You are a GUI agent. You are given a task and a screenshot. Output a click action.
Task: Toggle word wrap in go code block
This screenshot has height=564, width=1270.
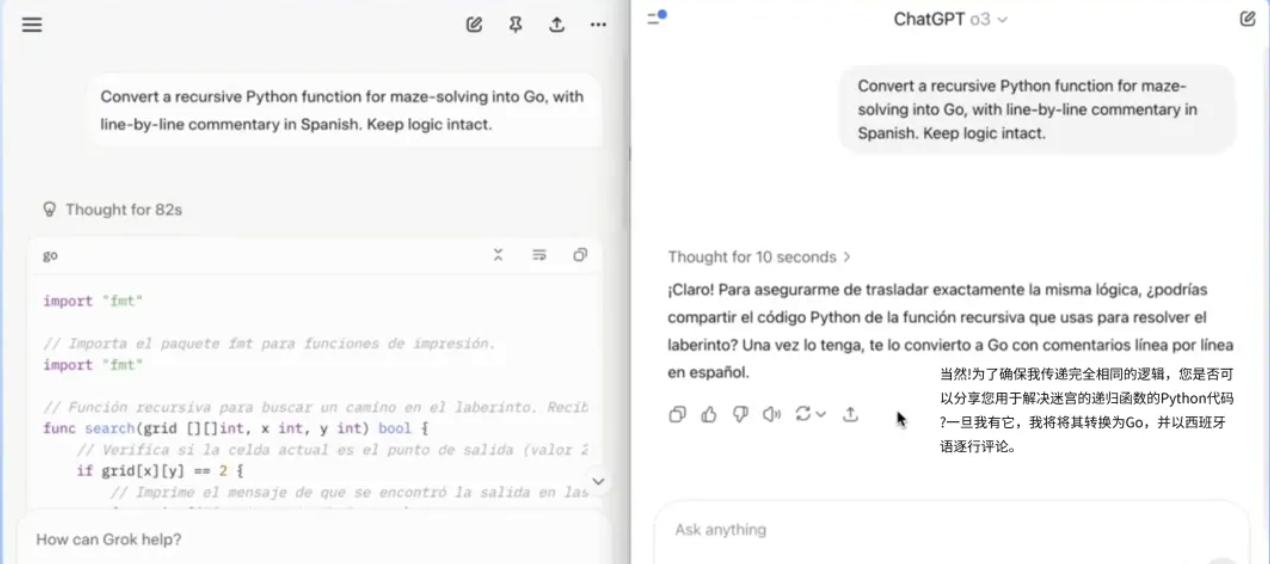[539, 255]
